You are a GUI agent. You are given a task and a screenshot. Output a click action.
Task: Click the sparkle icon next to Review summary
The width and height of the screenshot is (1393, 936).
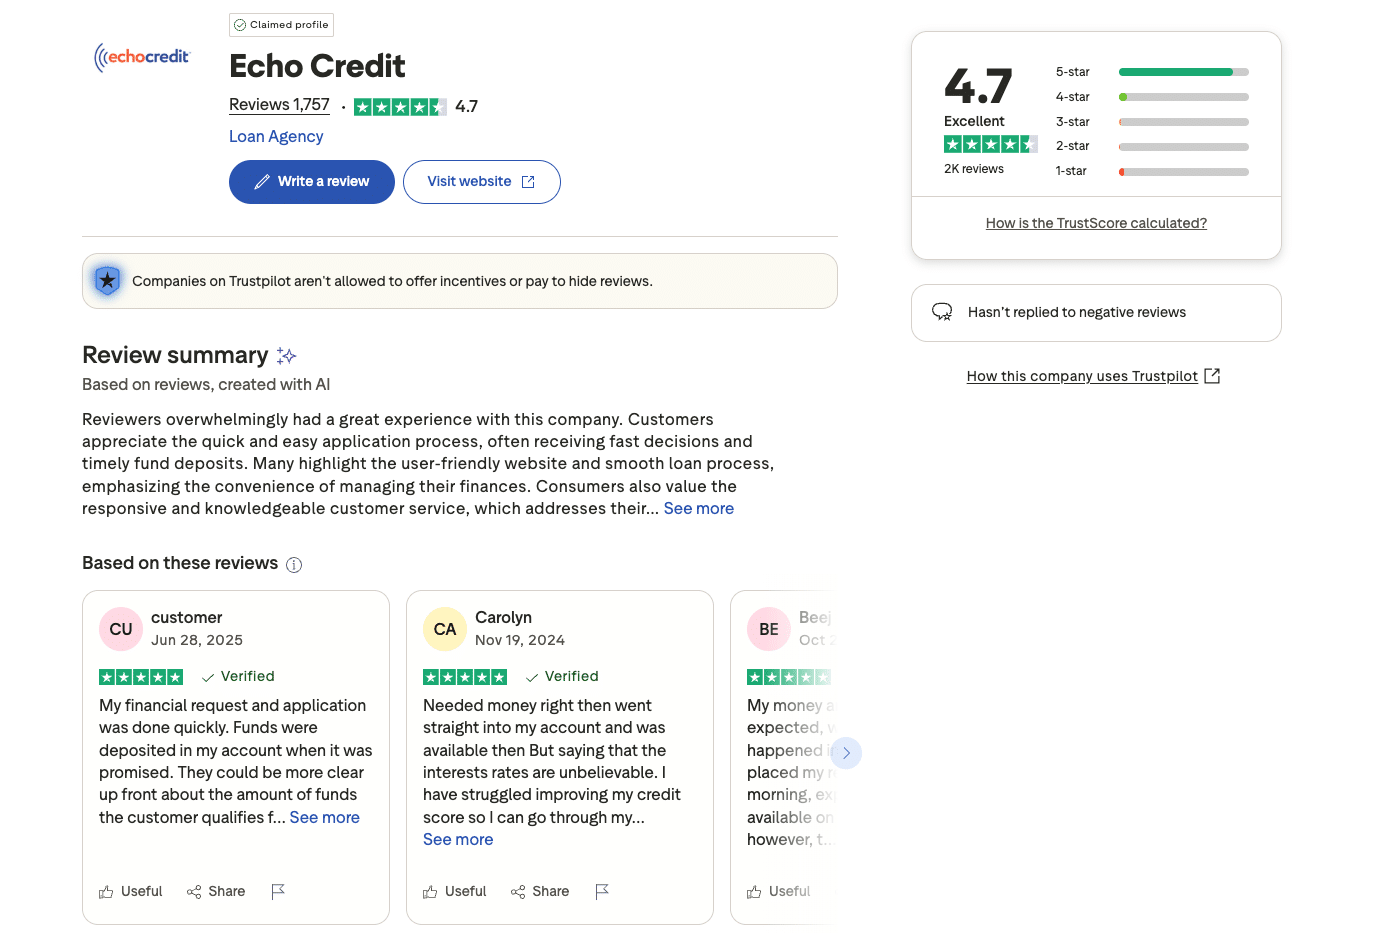(x=286, y=355)
